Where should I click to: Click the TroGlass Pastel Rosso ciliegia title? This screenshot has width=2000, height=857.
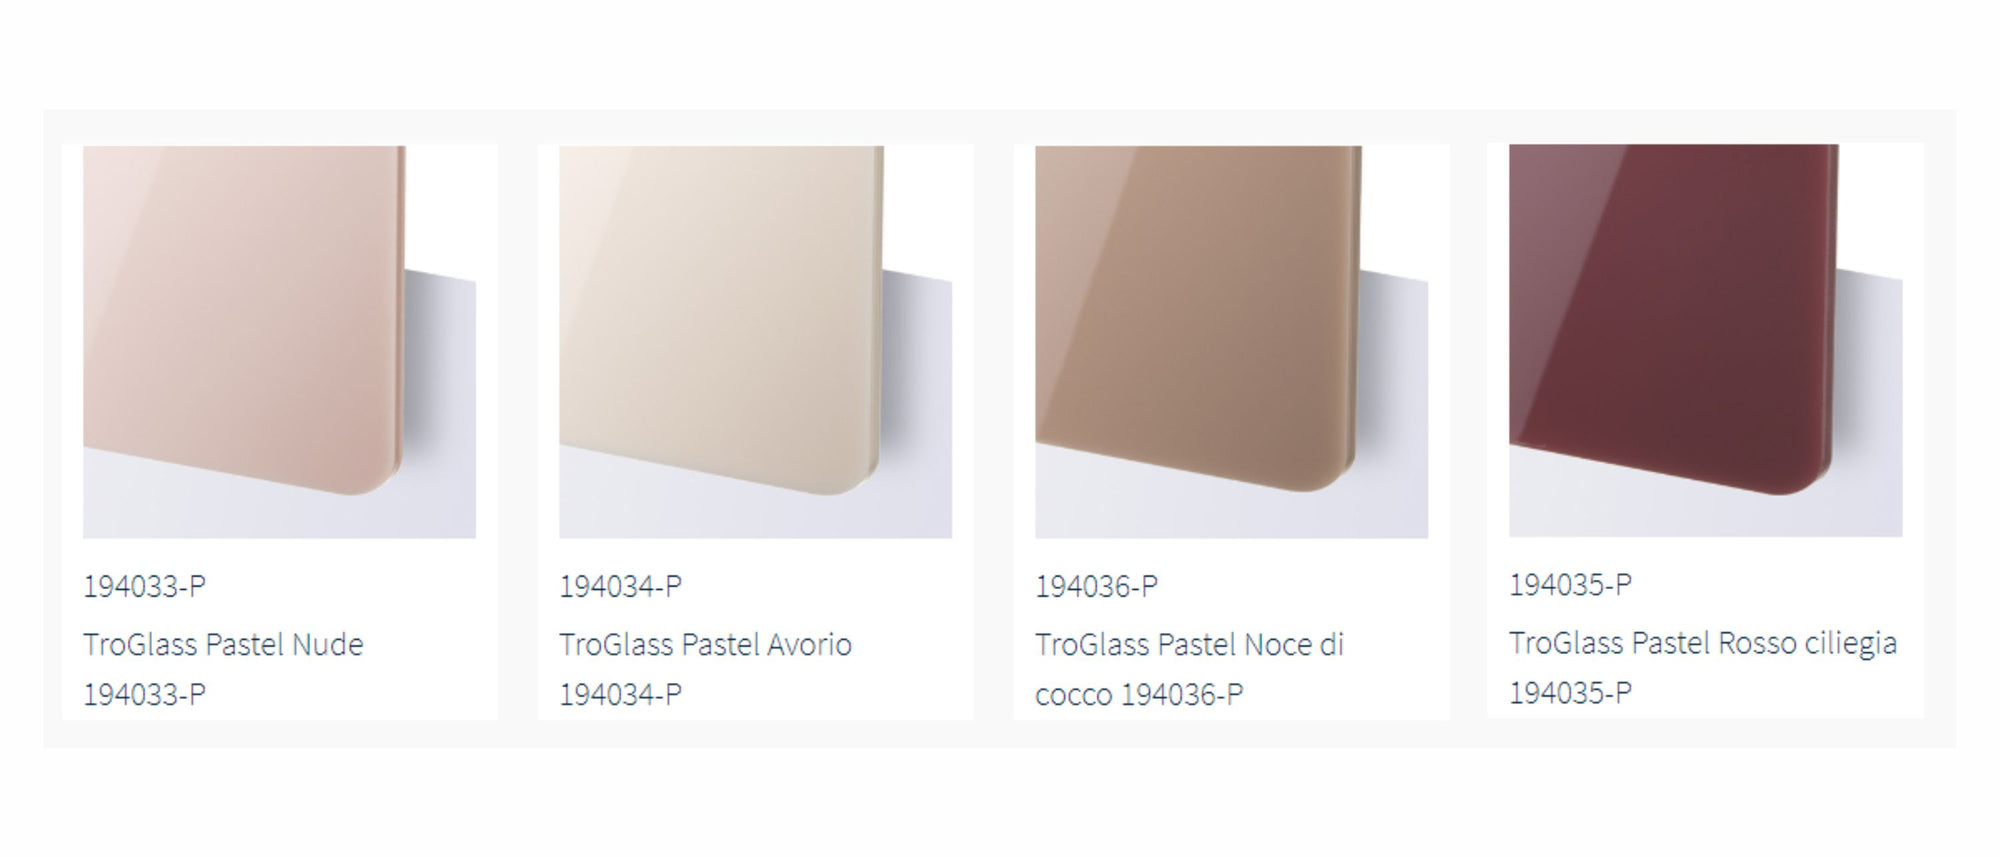1703,667
